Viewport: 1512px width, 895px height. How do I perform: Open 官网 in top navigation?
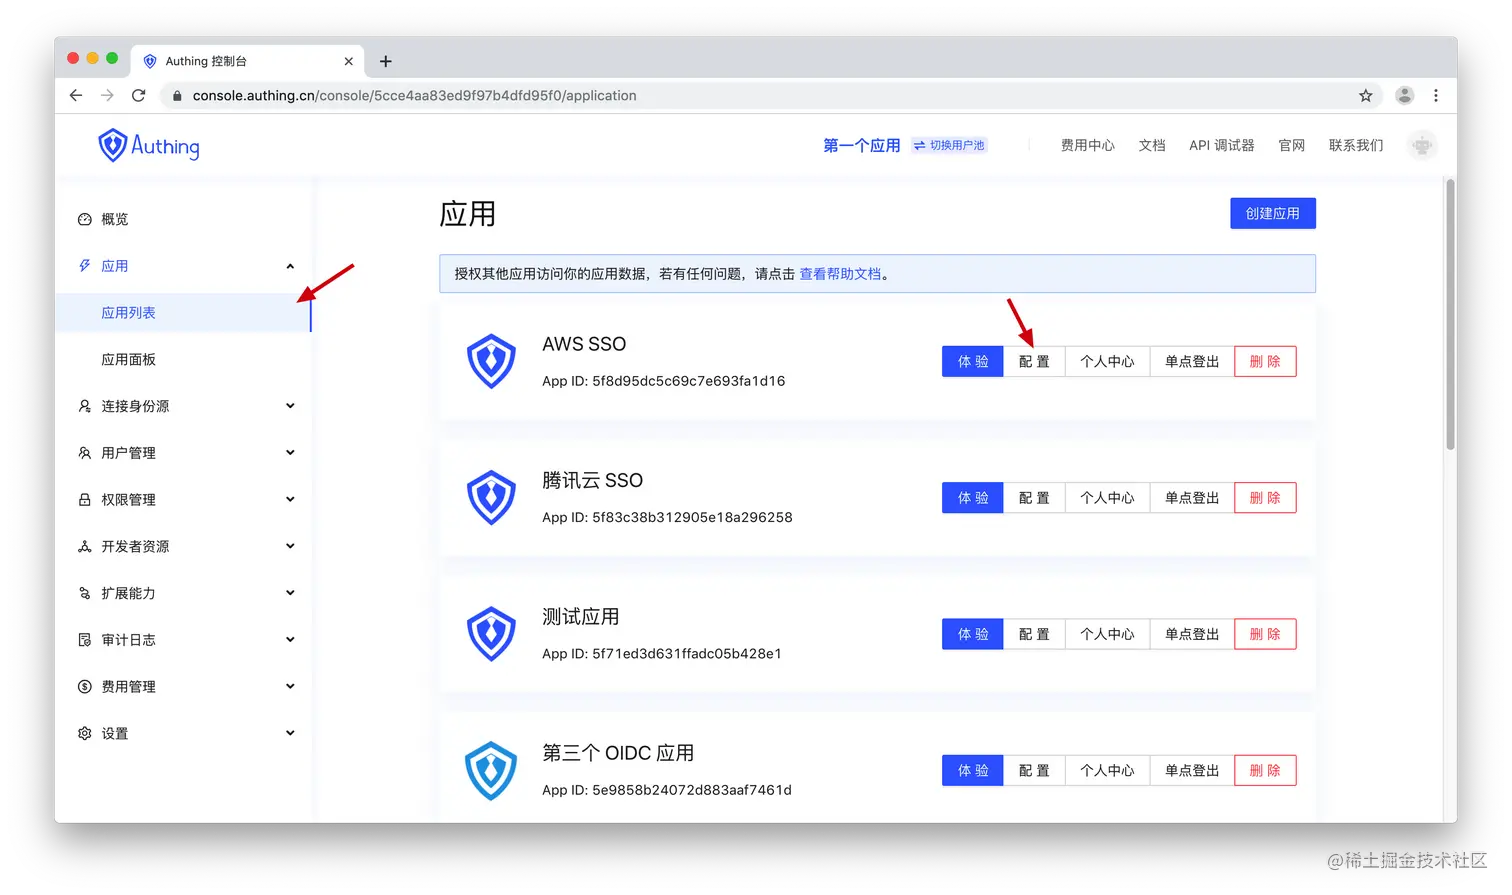[x=1291, y=145]
